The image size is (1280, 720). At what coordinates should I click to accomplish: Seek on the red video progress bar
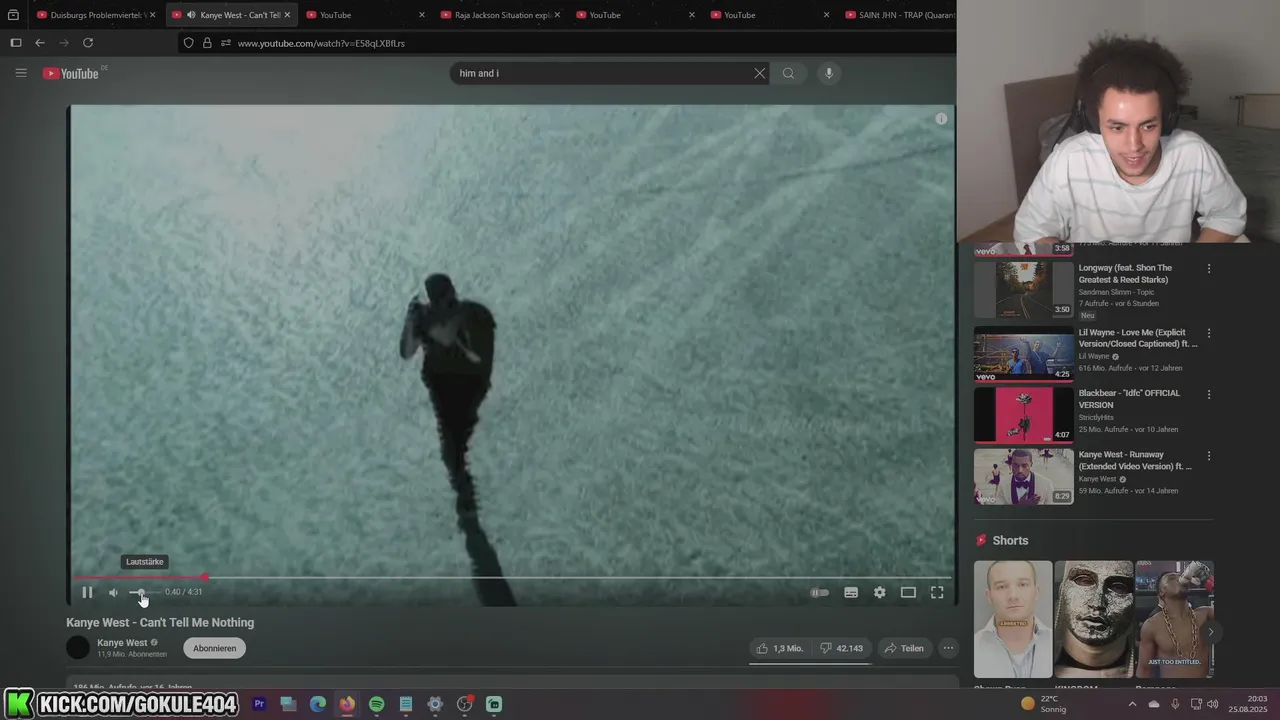(512, 577)
